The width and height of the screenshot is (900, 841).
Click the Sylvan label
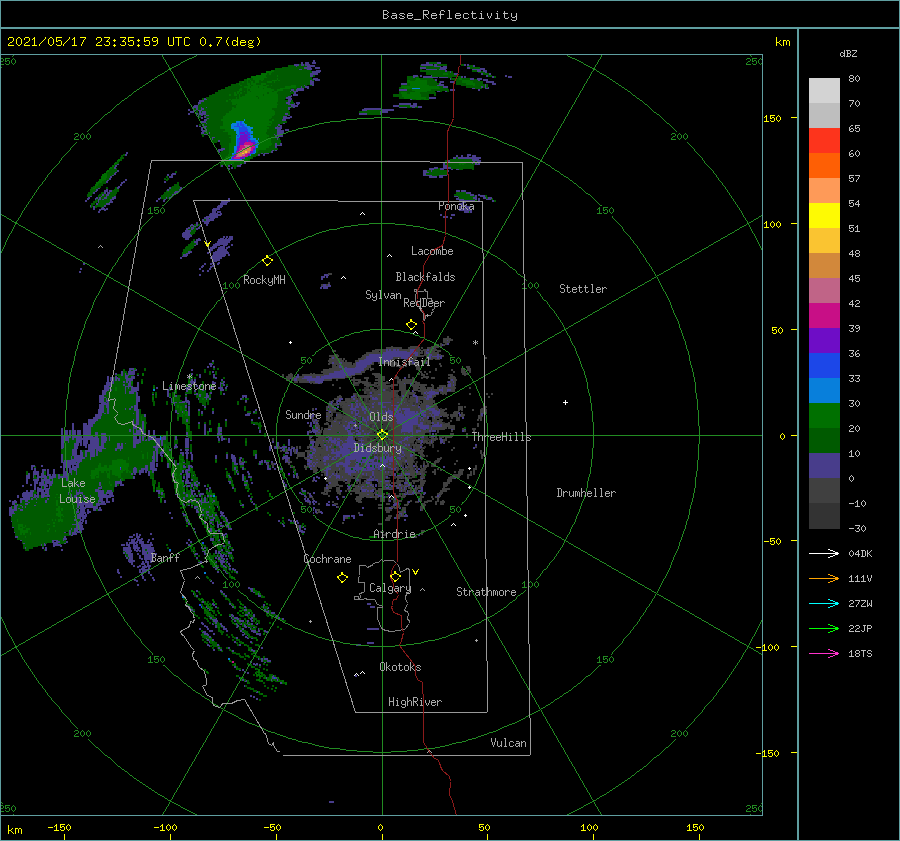pyautogui.click(x=383, y=294)
